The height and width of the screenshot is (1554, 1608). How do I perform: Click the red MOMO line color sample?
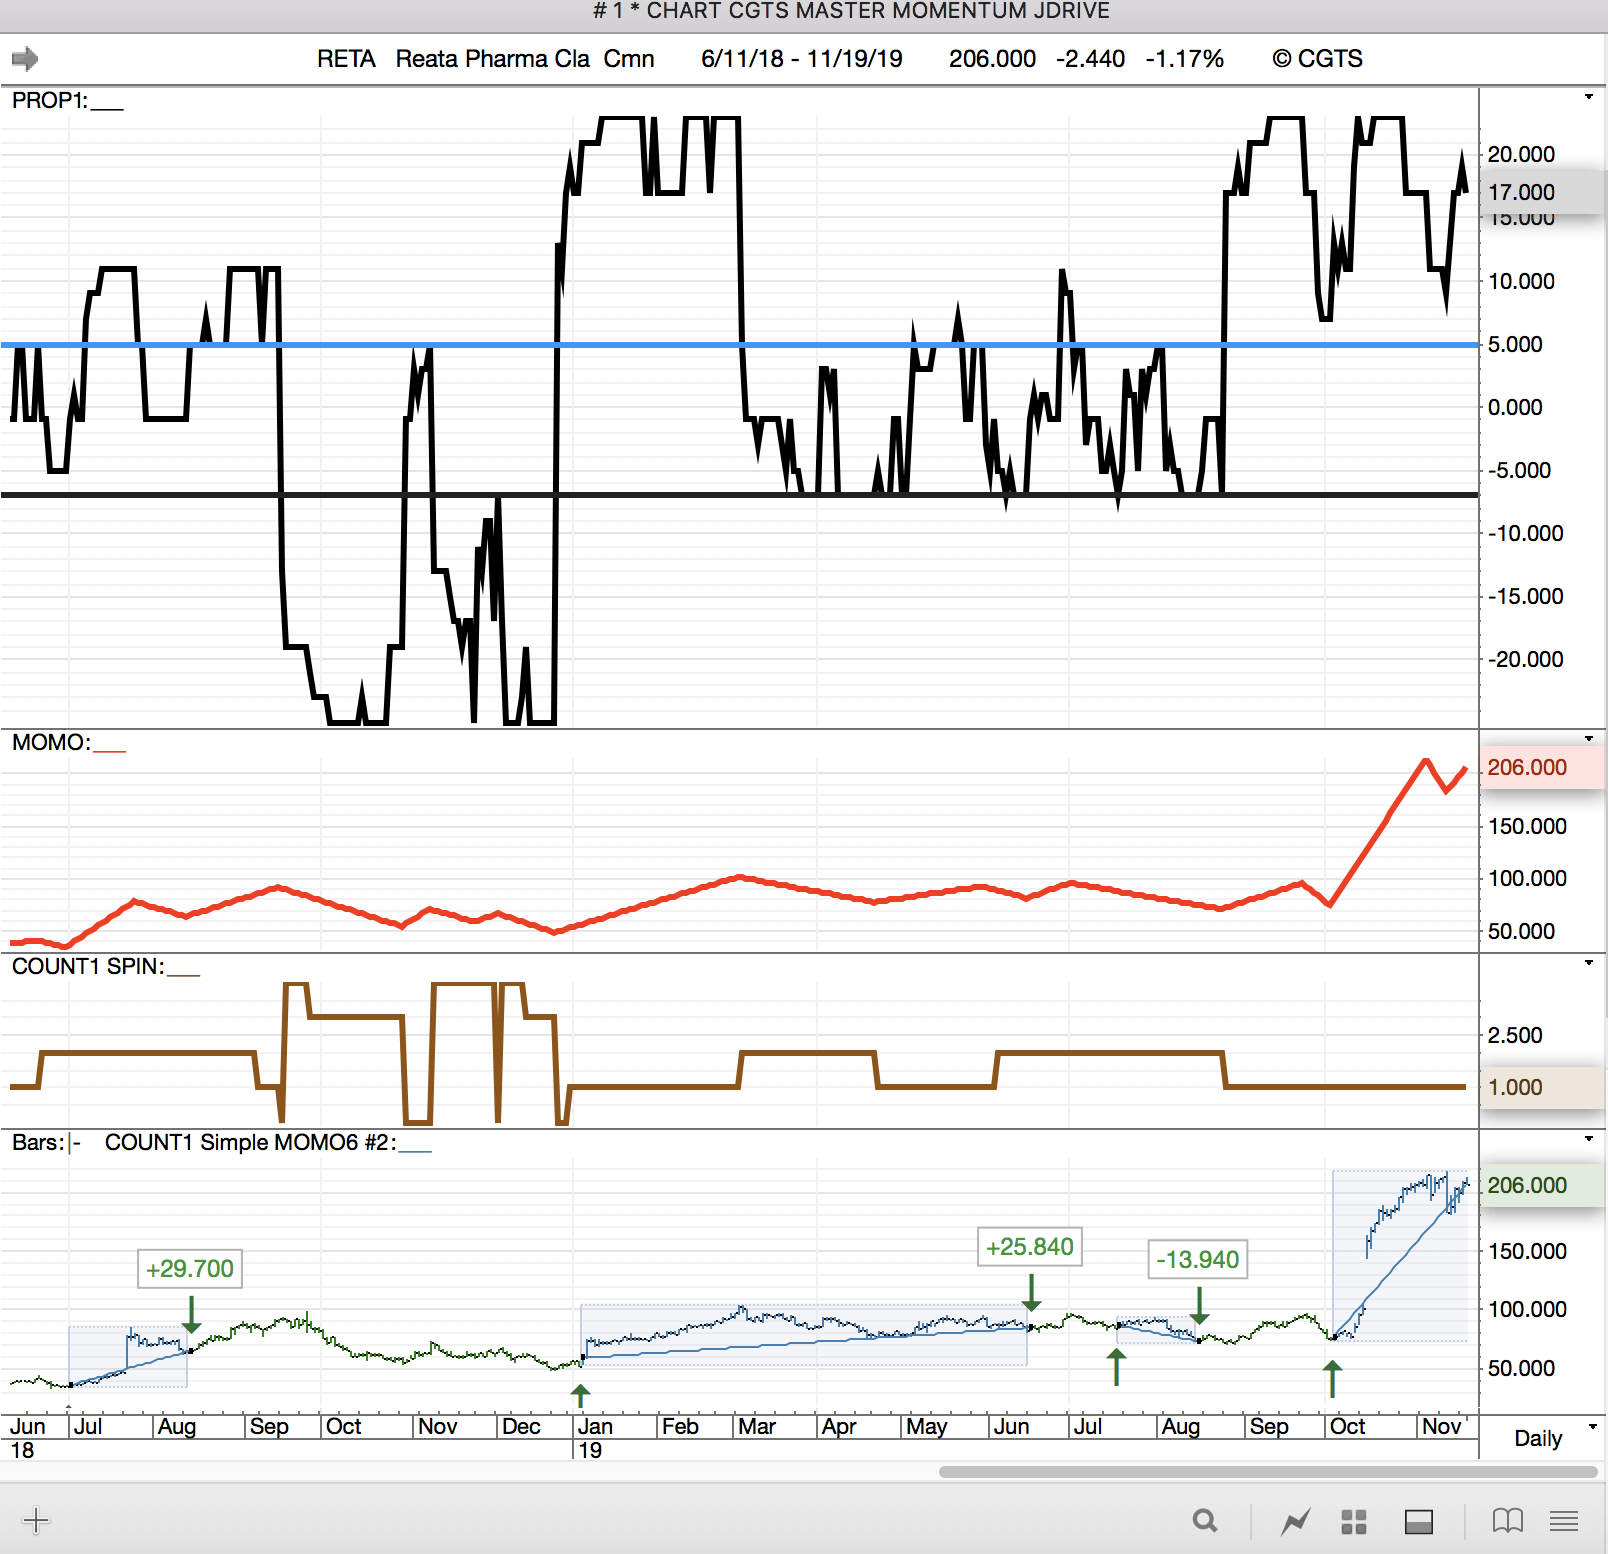click(109, 749)
